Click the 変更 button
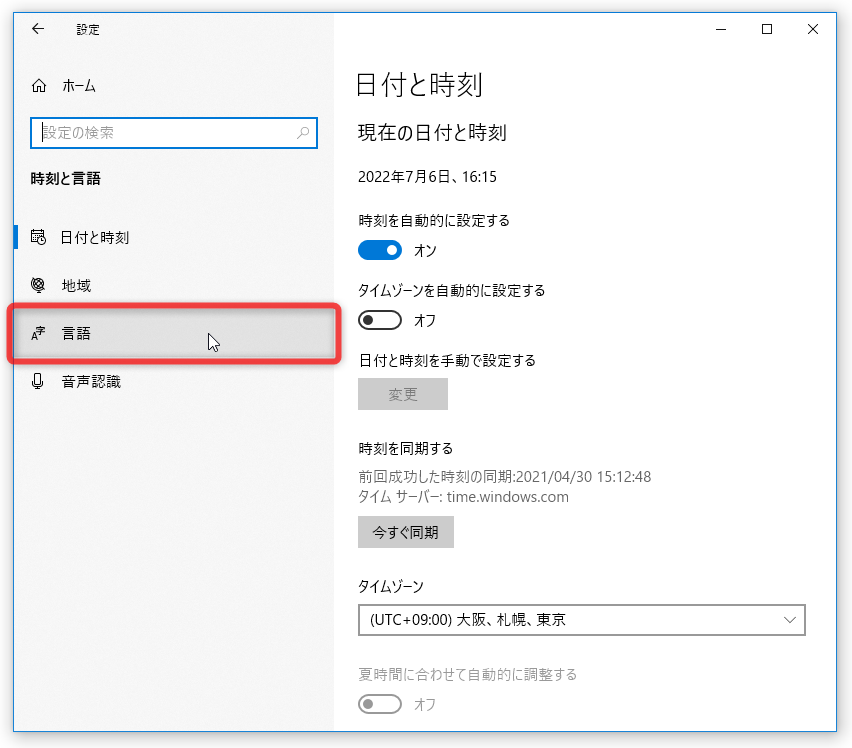This screenshot has height=748, width=852. [x=403, y=394]
